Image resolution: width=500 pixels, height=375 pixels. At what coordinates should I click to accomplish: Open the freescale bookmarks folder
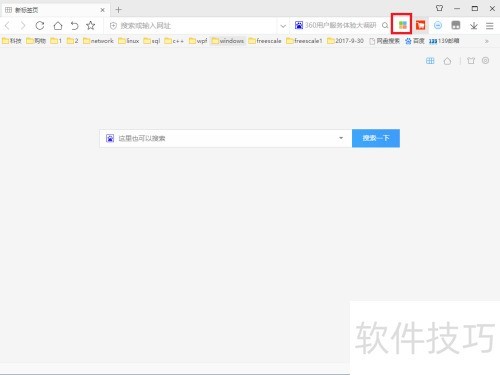(265, 41)
